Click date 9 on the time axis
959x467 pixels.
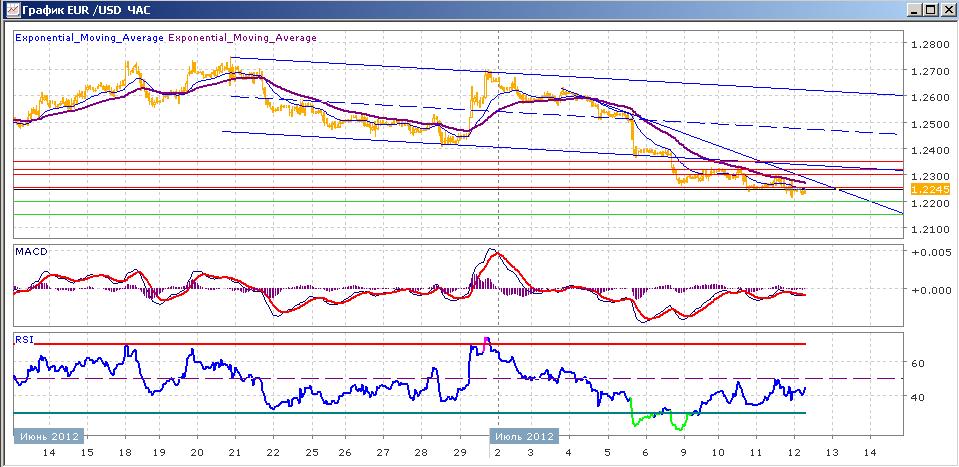click(x=683, y=453)
